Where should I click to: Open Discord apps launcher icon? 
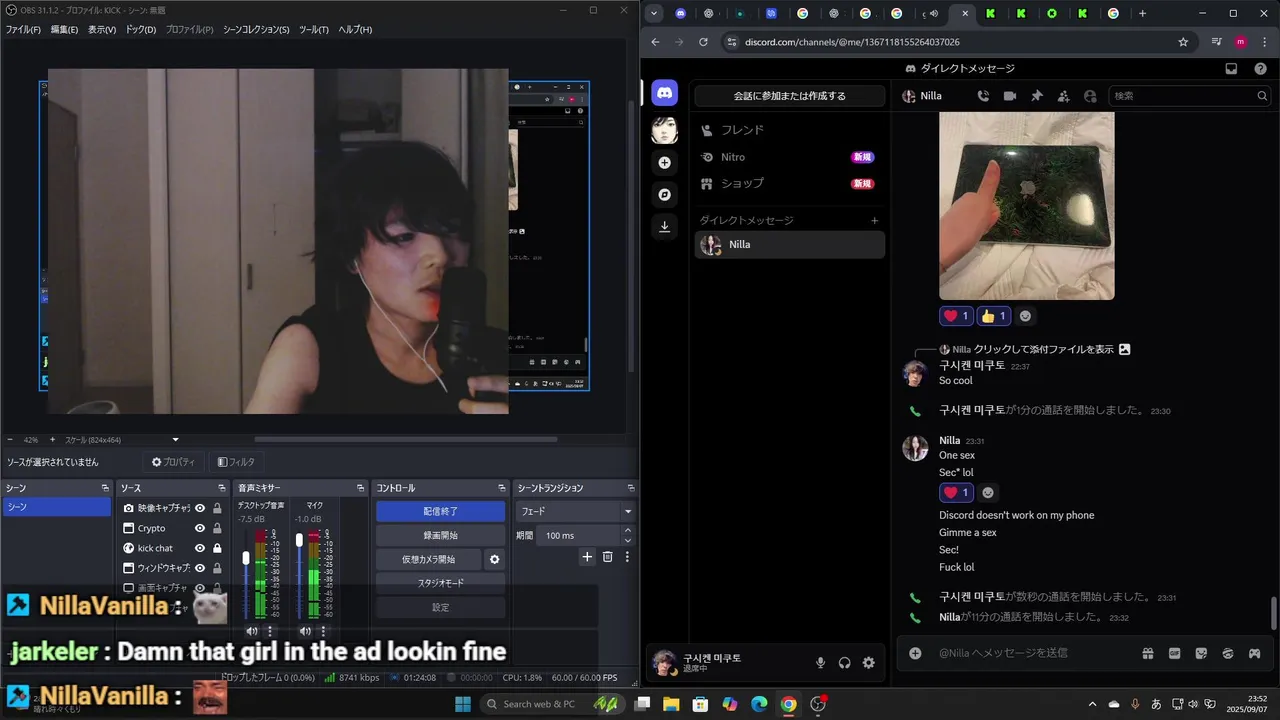coord(1254,653)
